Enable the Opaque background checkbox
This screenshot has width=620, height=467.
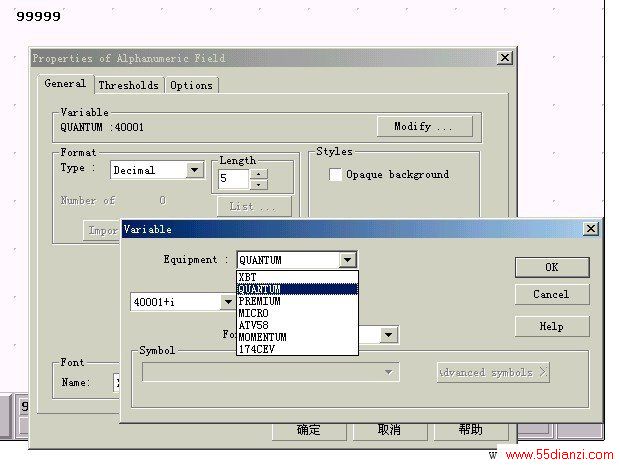[335, 174]
